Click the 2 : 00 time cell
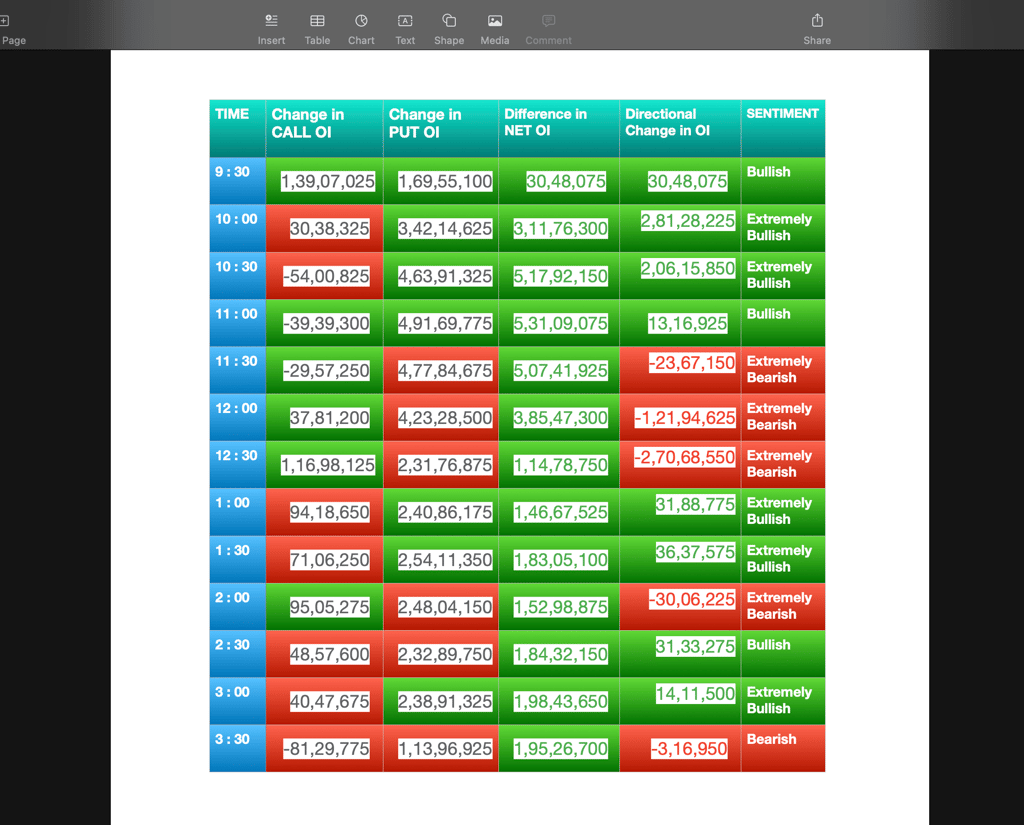Screen dimensions: 1024x825 point(238,606)
